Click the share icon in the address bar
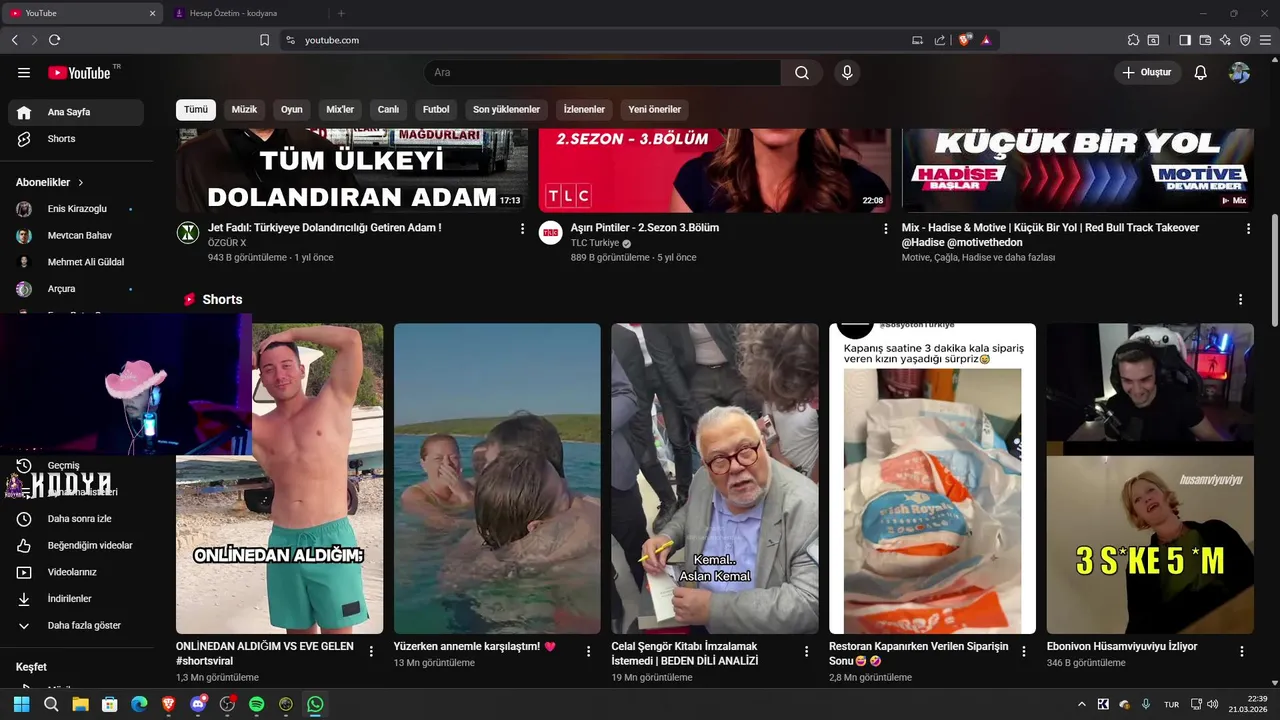Screen dimensions: 1280x720 coord(940,40)
